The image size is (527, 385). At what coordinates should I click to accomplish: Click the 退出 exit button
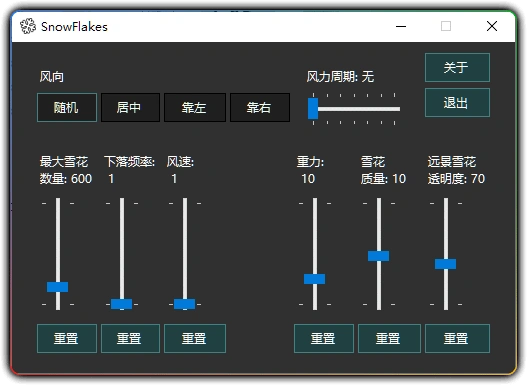pos(457,103)
